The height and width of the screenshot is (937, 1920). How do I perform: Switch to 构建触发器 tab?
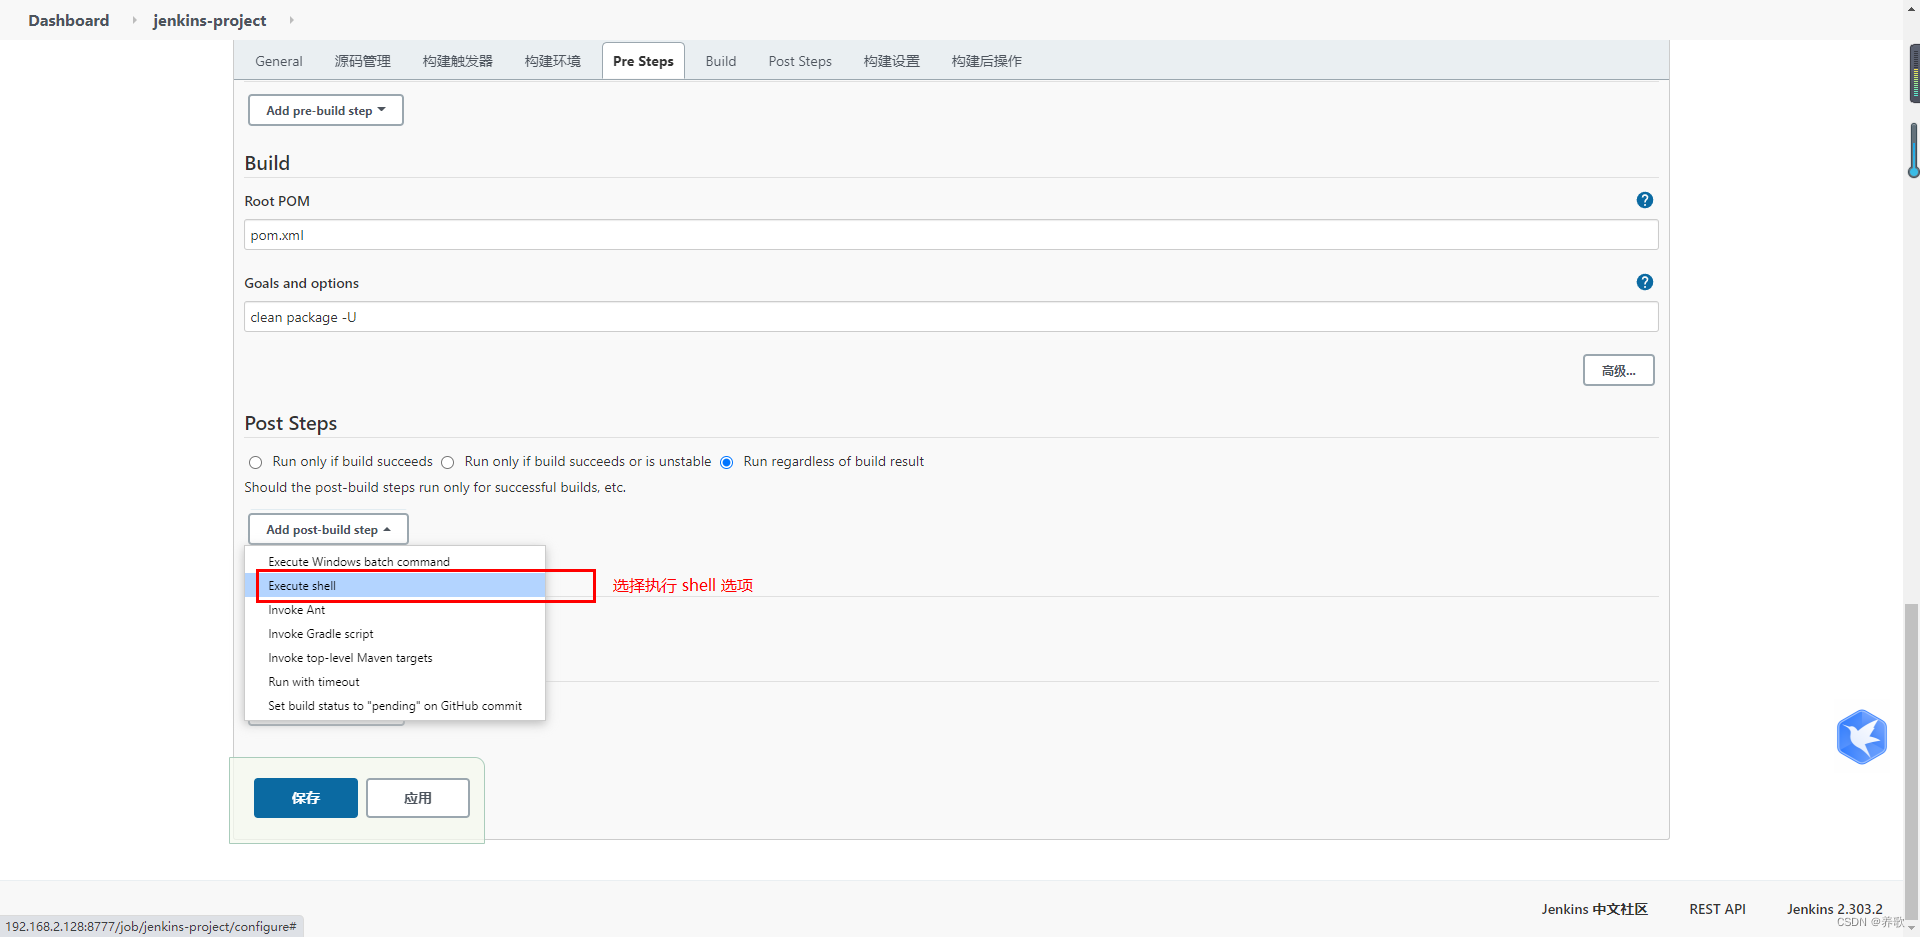coord(457,61)
